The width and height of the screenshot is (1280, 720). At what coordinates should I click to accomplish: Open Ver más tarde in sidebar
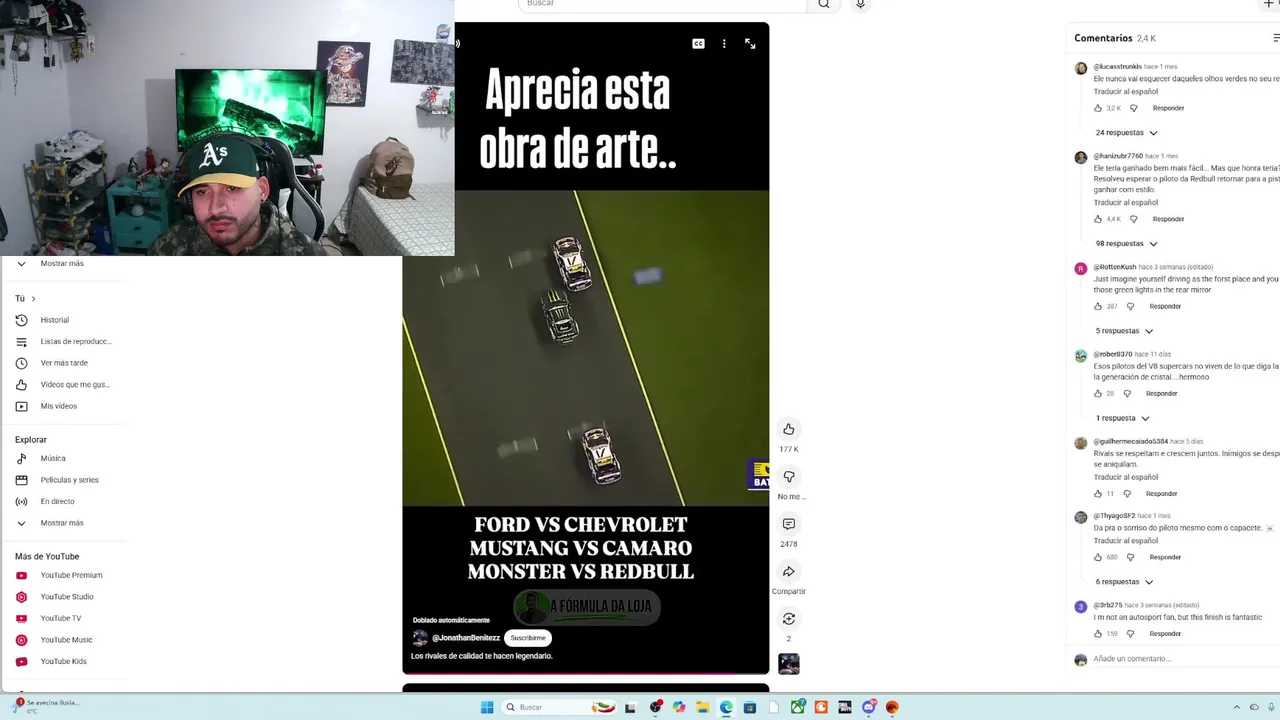(x=63, y=363)
